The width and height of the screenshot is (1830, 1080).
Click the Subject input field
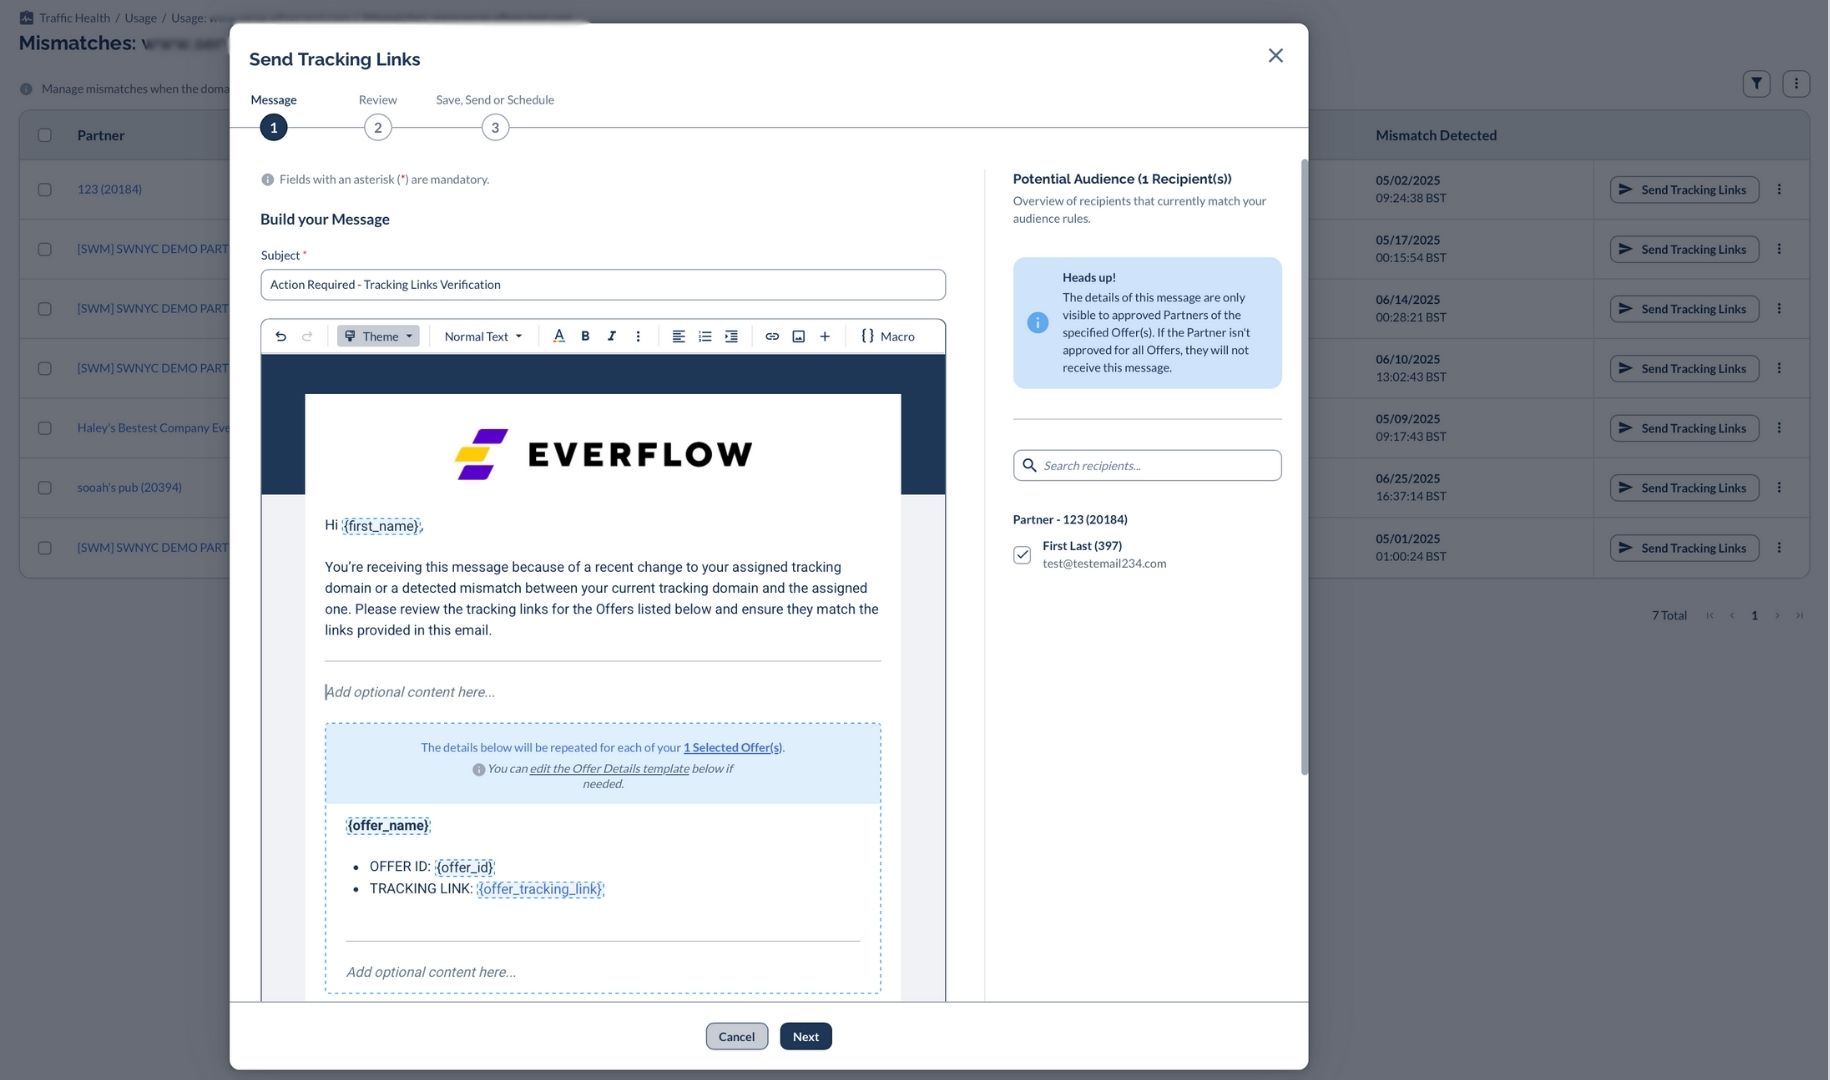[x=603, y=285]
